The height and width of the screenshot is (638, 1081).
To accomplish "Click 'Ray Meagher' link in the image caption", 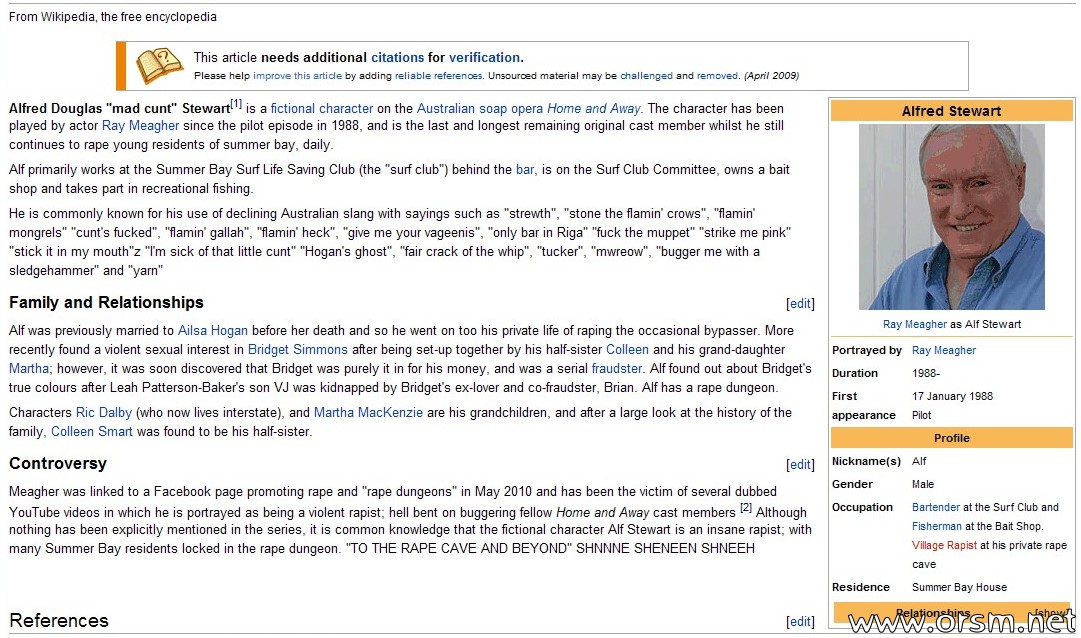I will click(915, 324).
